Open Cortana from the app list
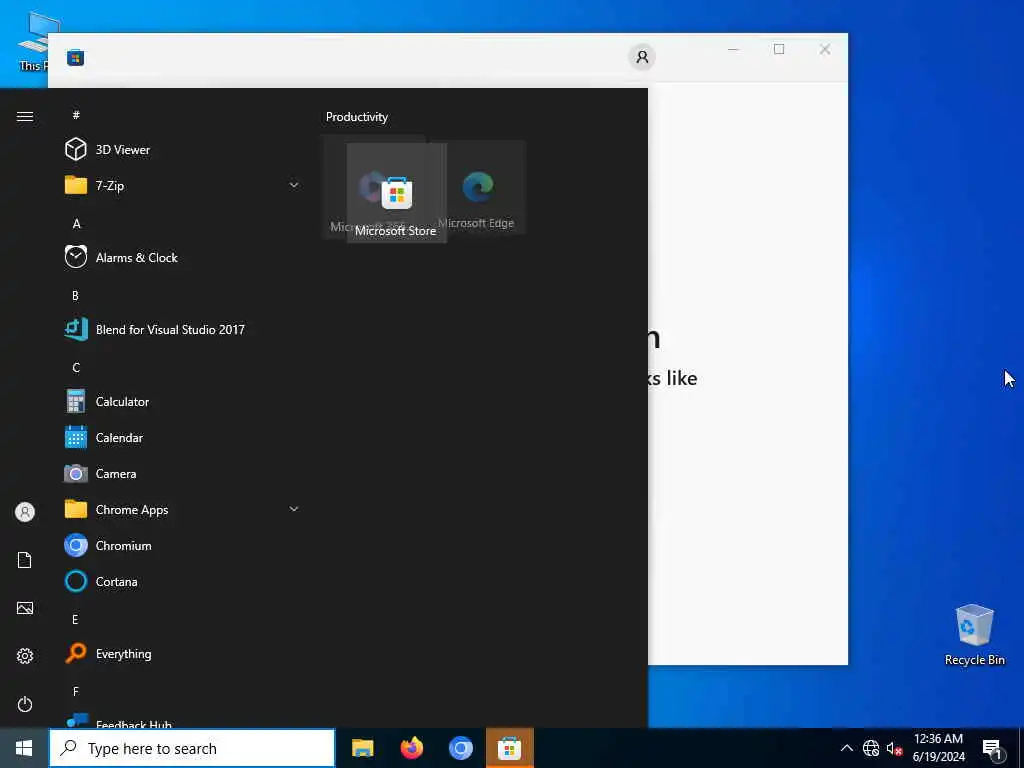Image resolution: width=1024 pixels, height=768 pixels. [183, 581]
